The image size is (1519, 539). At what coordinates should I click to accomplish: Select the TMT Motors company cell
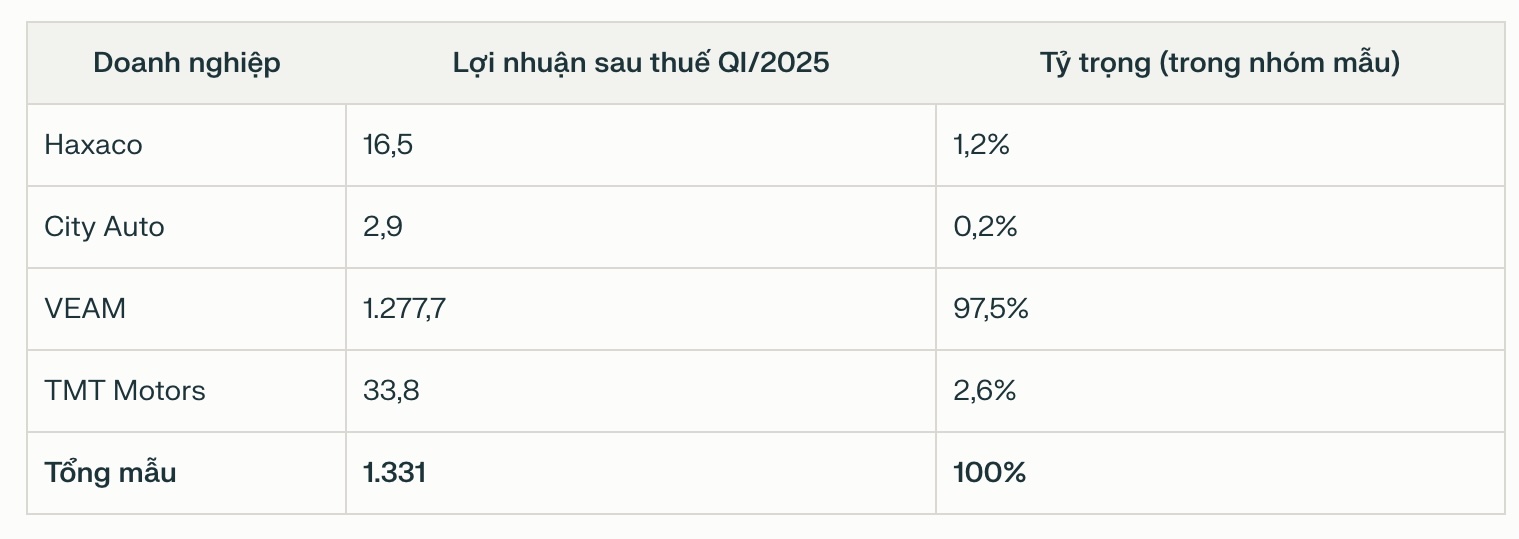click(x=125, y=390)
